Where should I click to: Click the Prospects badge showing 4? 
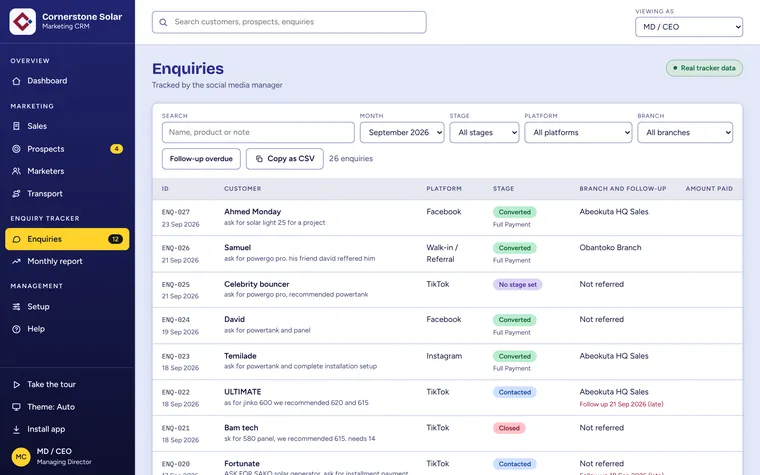coord(116,149)
